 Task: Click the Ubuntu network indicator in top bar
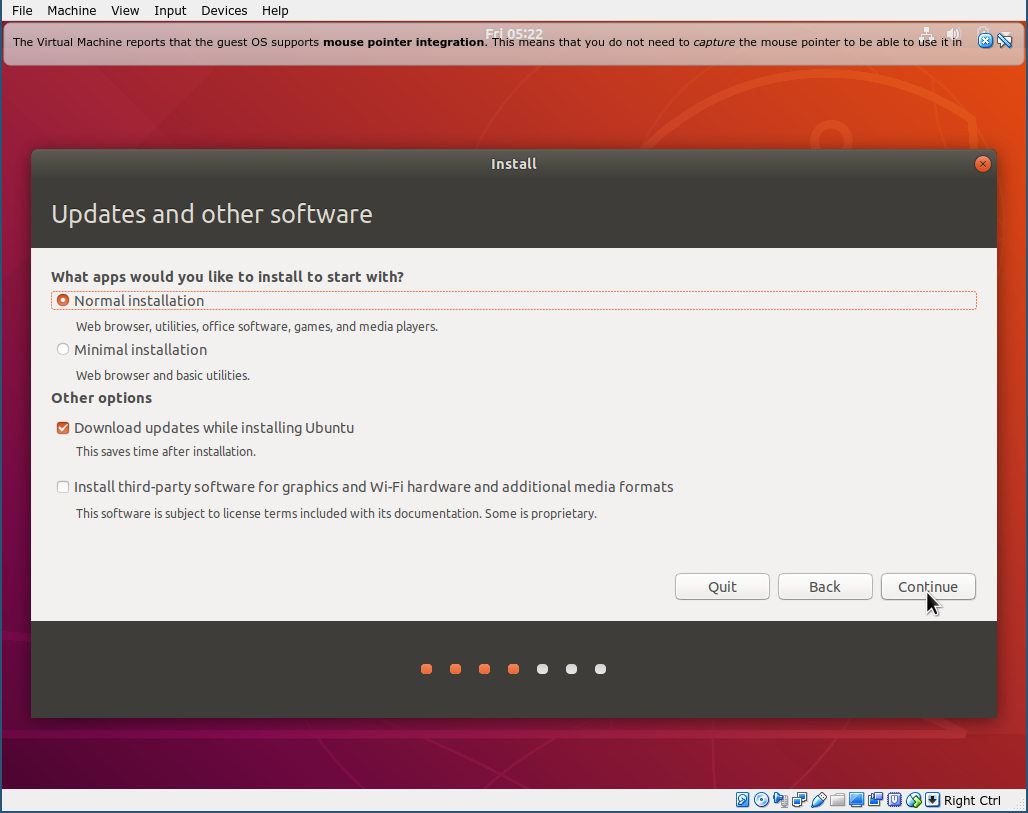[x=926, y=33]
